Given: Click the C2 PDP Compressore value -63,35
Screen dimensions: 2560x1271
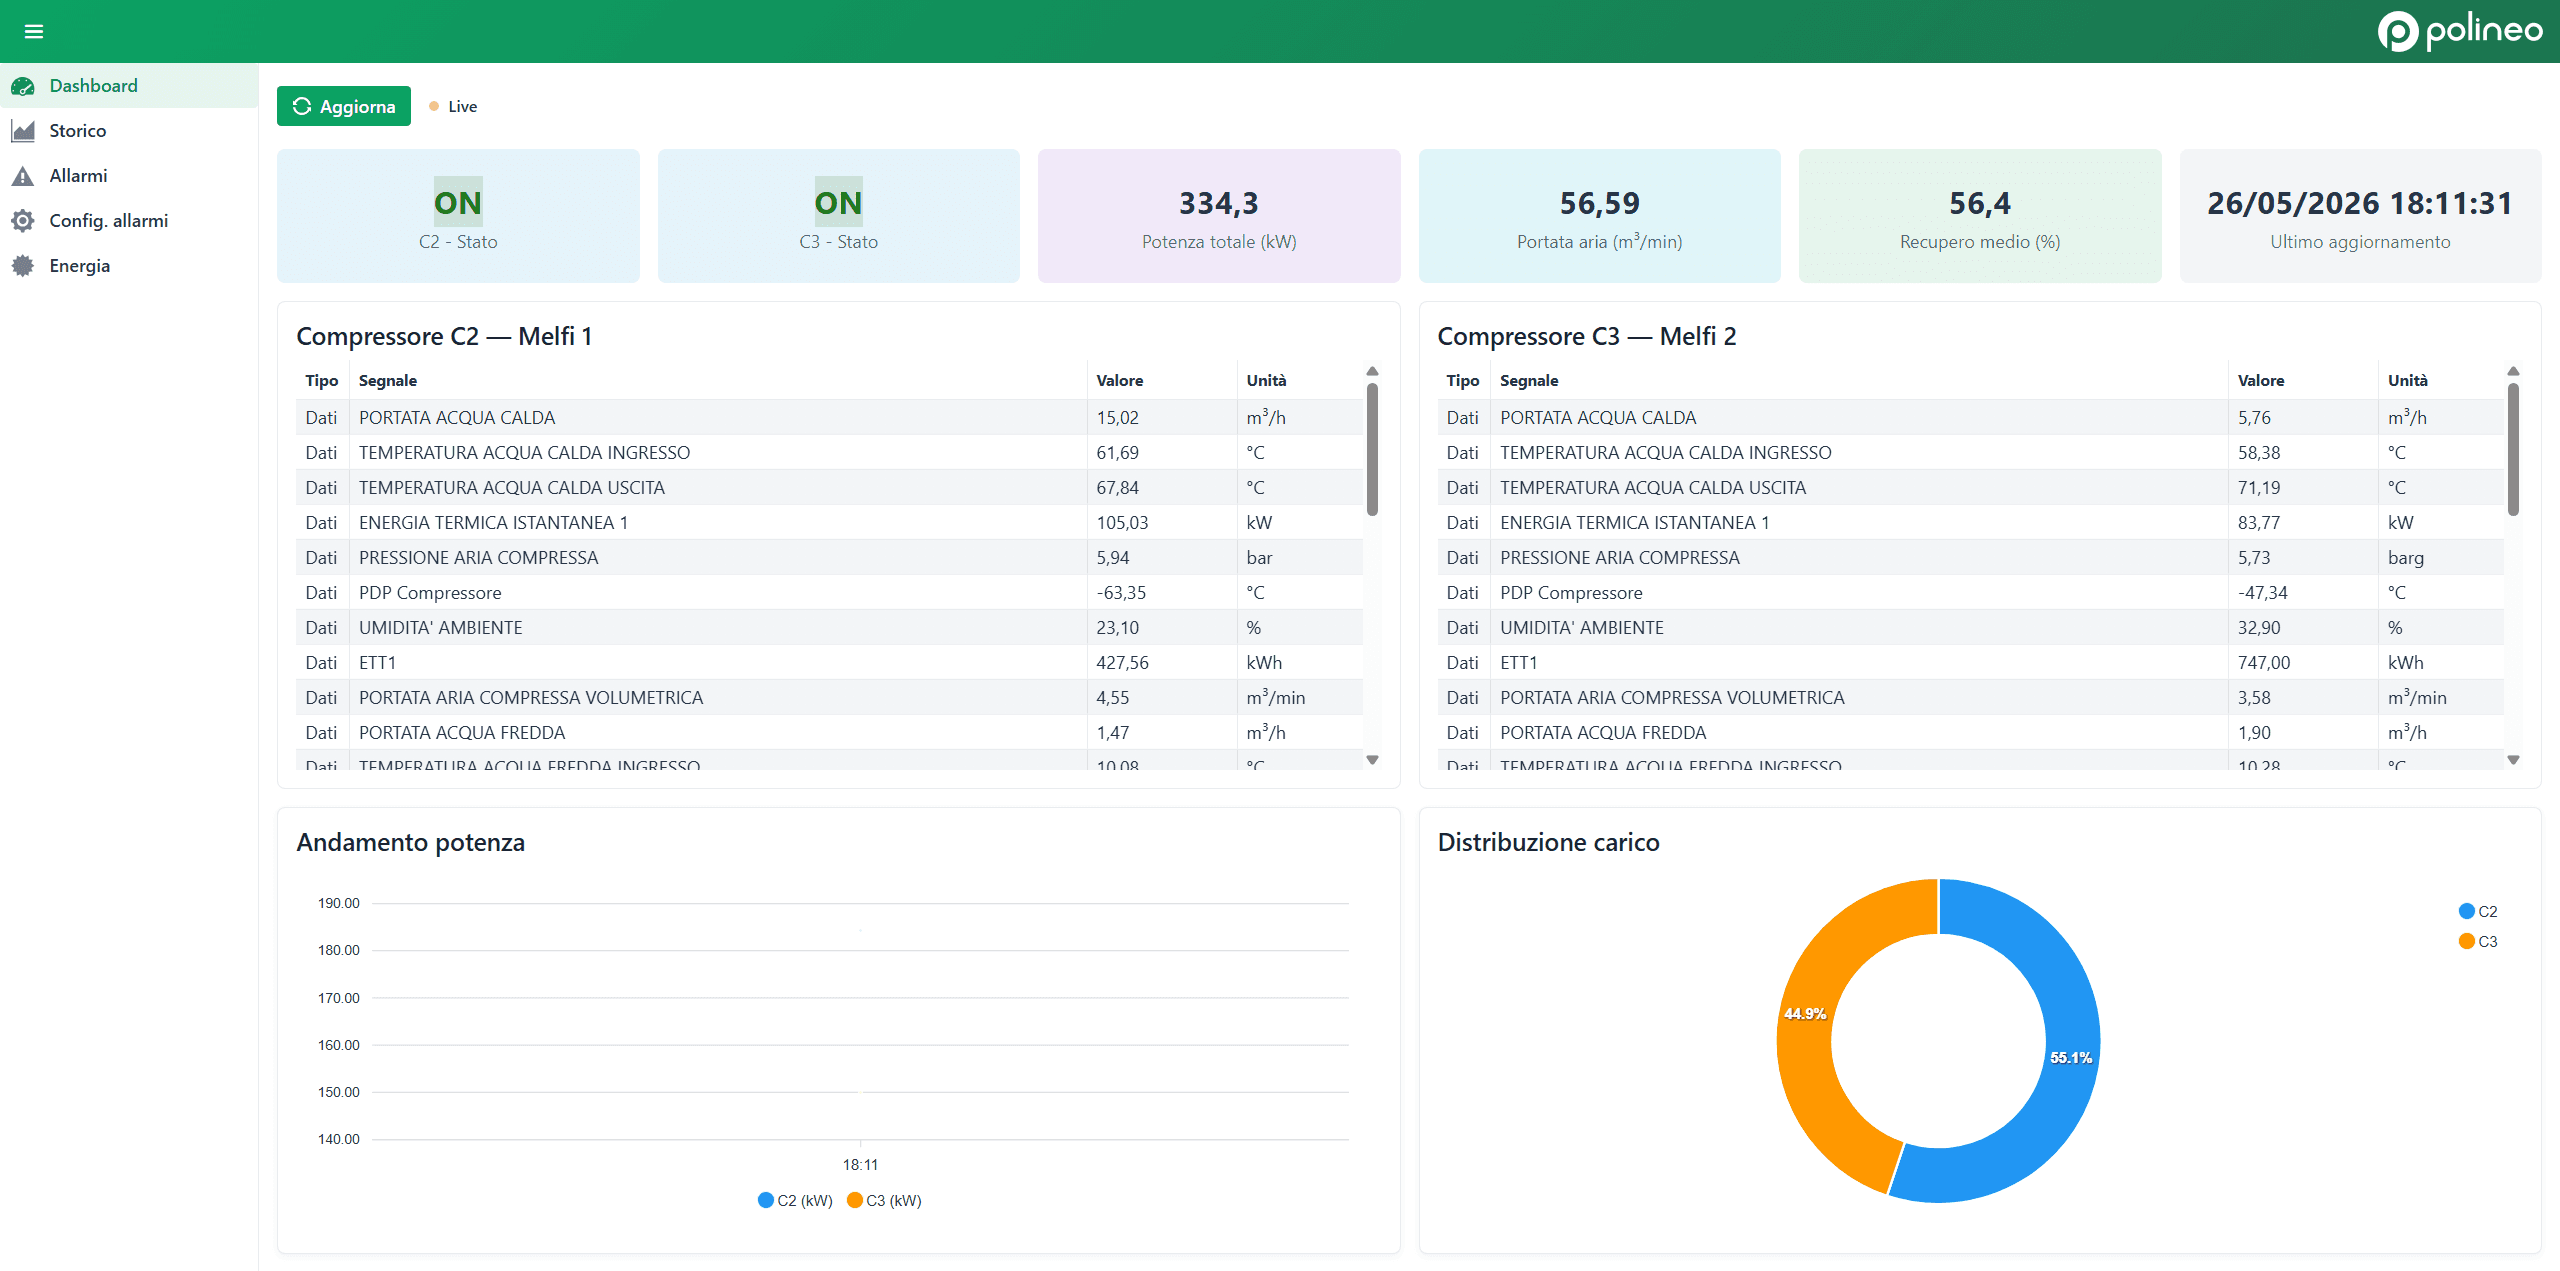Looking at the screenshot, I should click(x=1122, y=593).
